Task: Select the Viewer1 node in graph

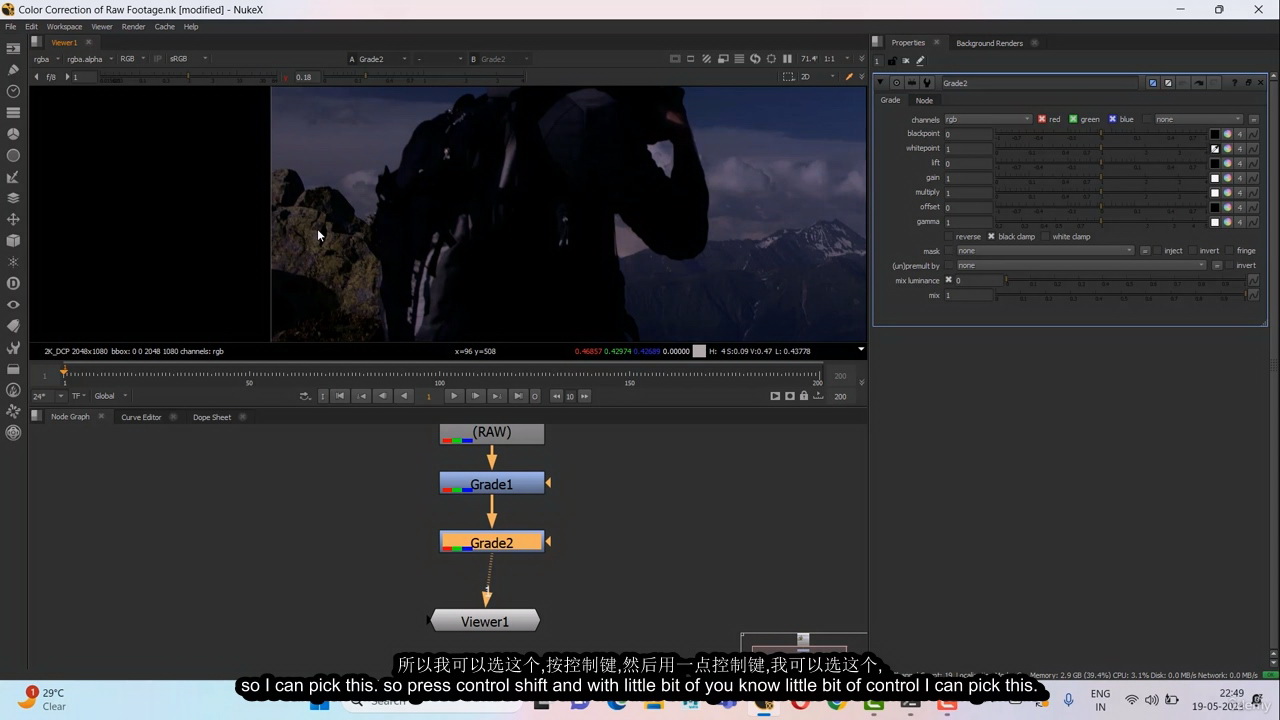Action: 485,621
